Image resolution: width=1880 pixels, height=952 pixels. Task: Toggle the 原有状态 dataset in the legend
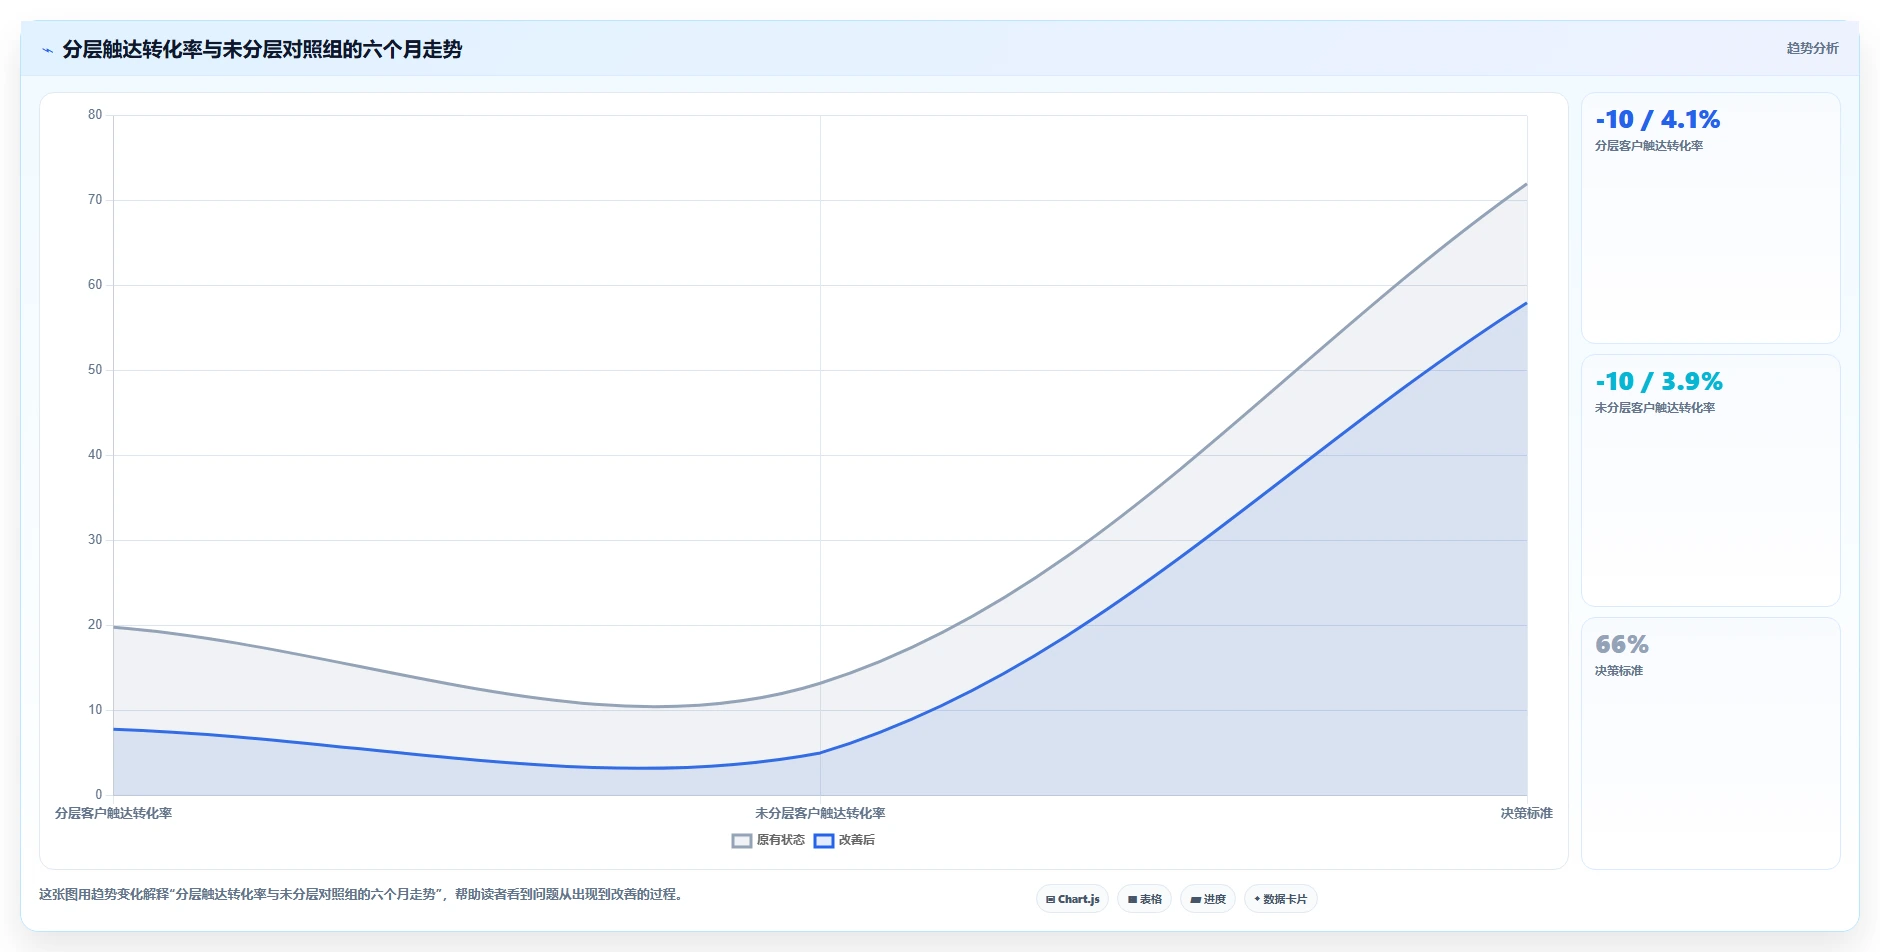(x=768, y=840)
